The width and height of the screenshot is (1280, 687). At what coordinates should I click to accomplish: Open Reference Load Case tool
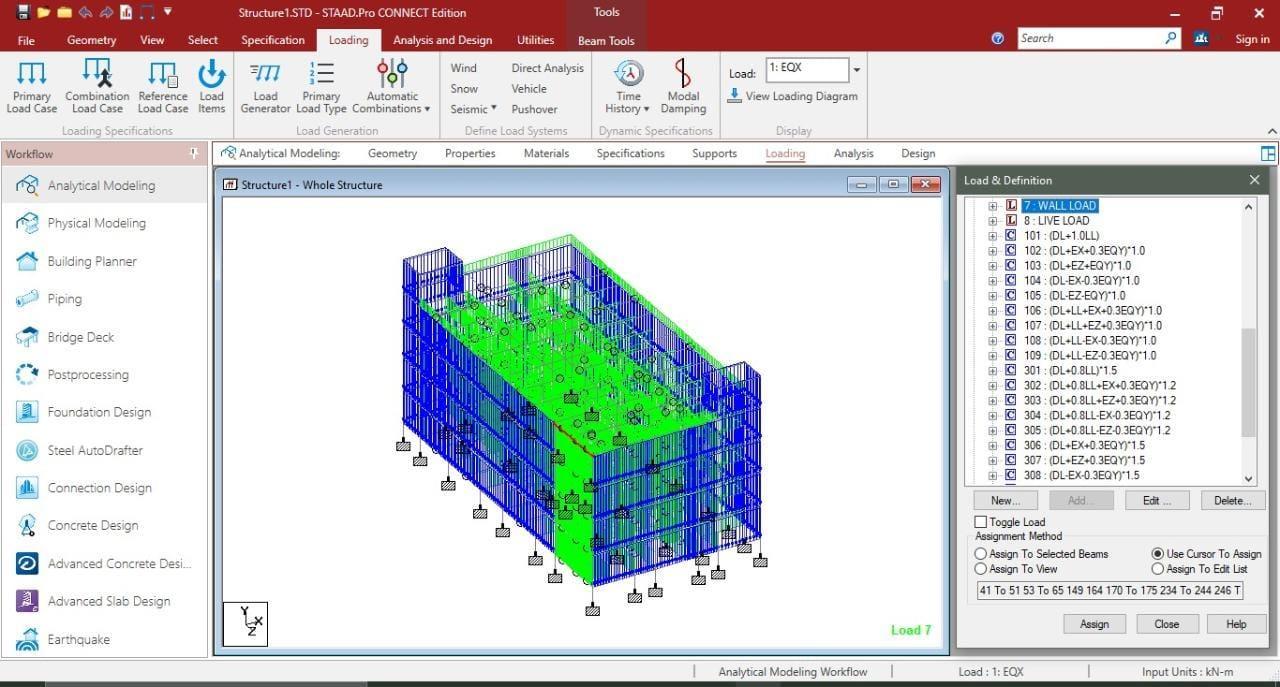[162, 86]
